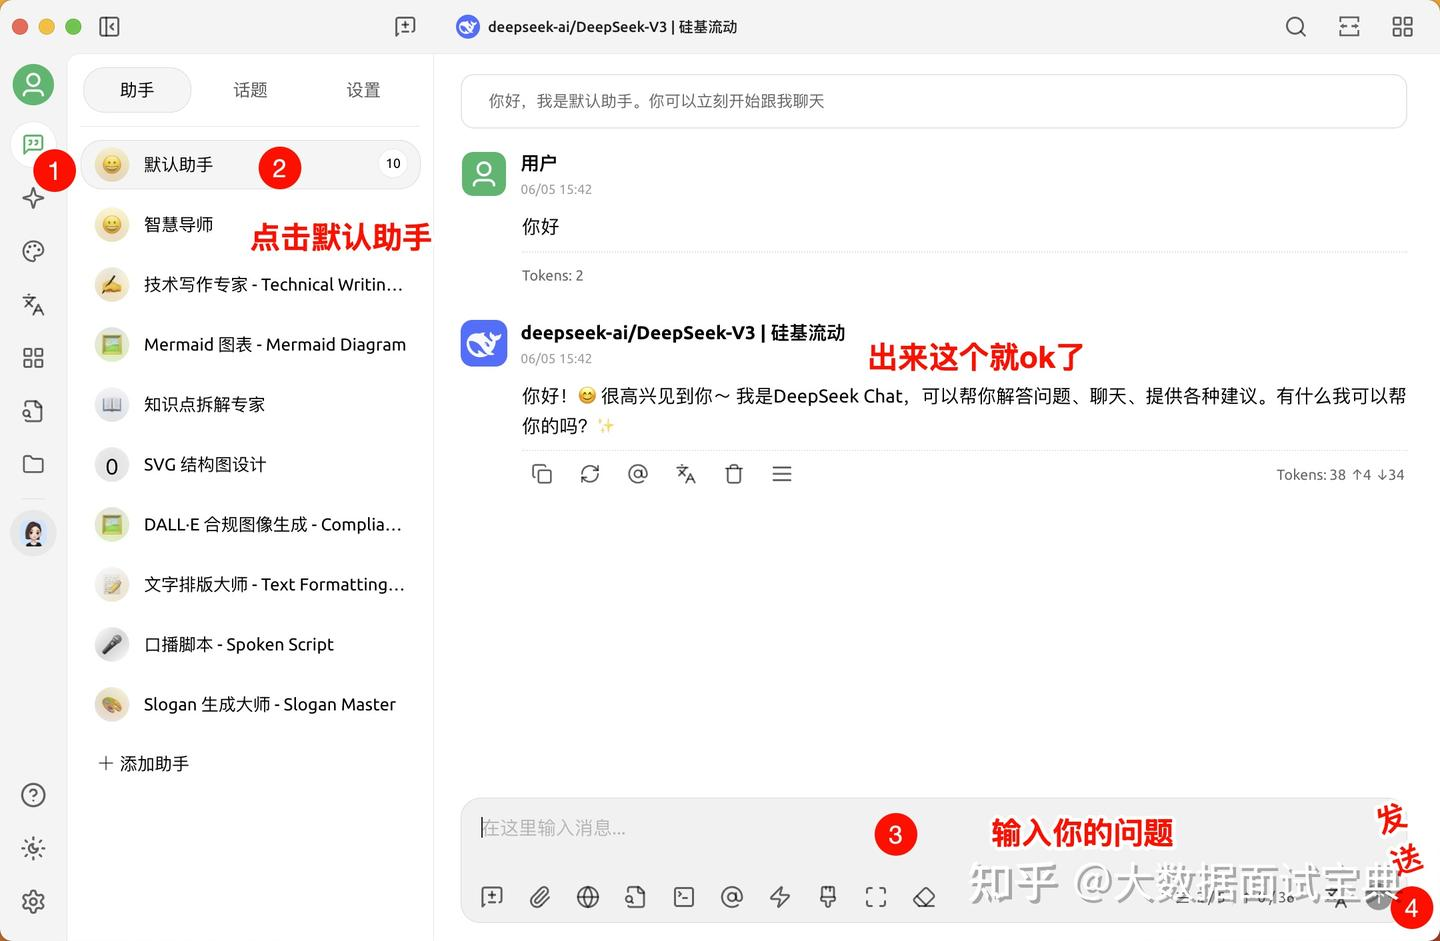Attach a file with the paperclip icon
Viewport: 1440px width, 941px height.
[x=540, y=897]
